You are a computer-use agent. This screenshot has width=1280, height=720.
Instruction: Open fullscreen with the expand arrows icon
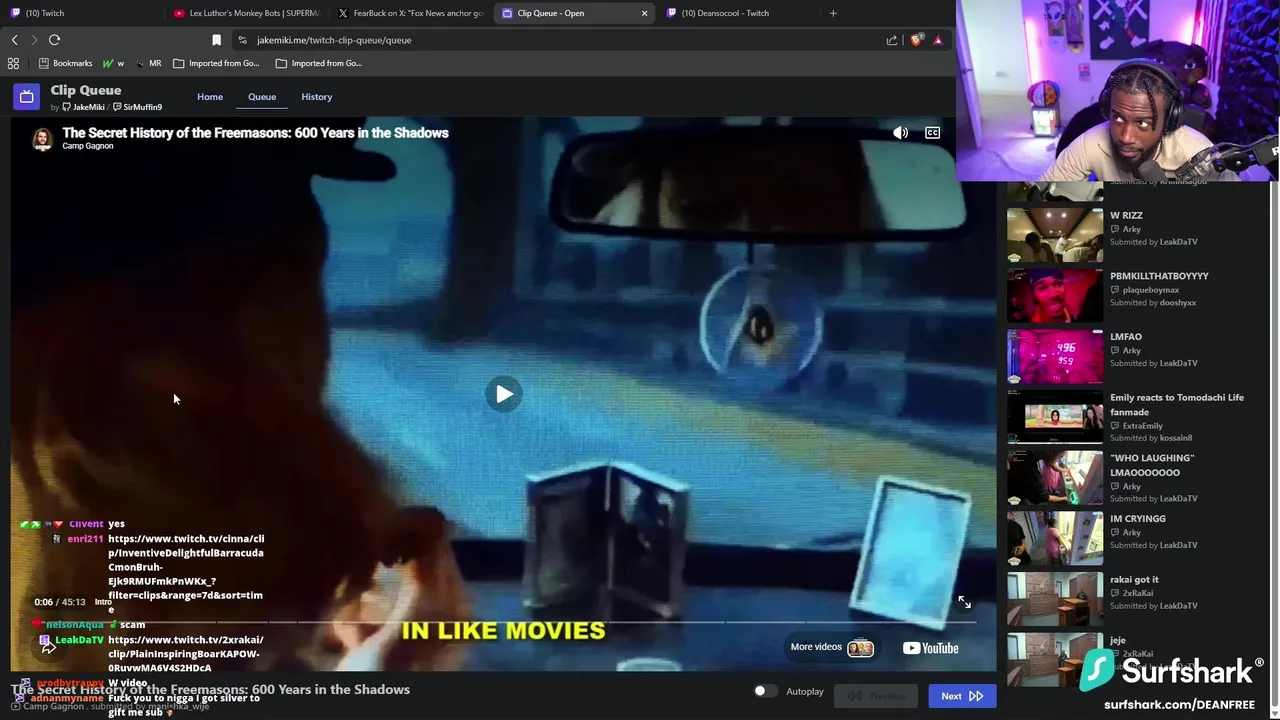coord(964,602)
